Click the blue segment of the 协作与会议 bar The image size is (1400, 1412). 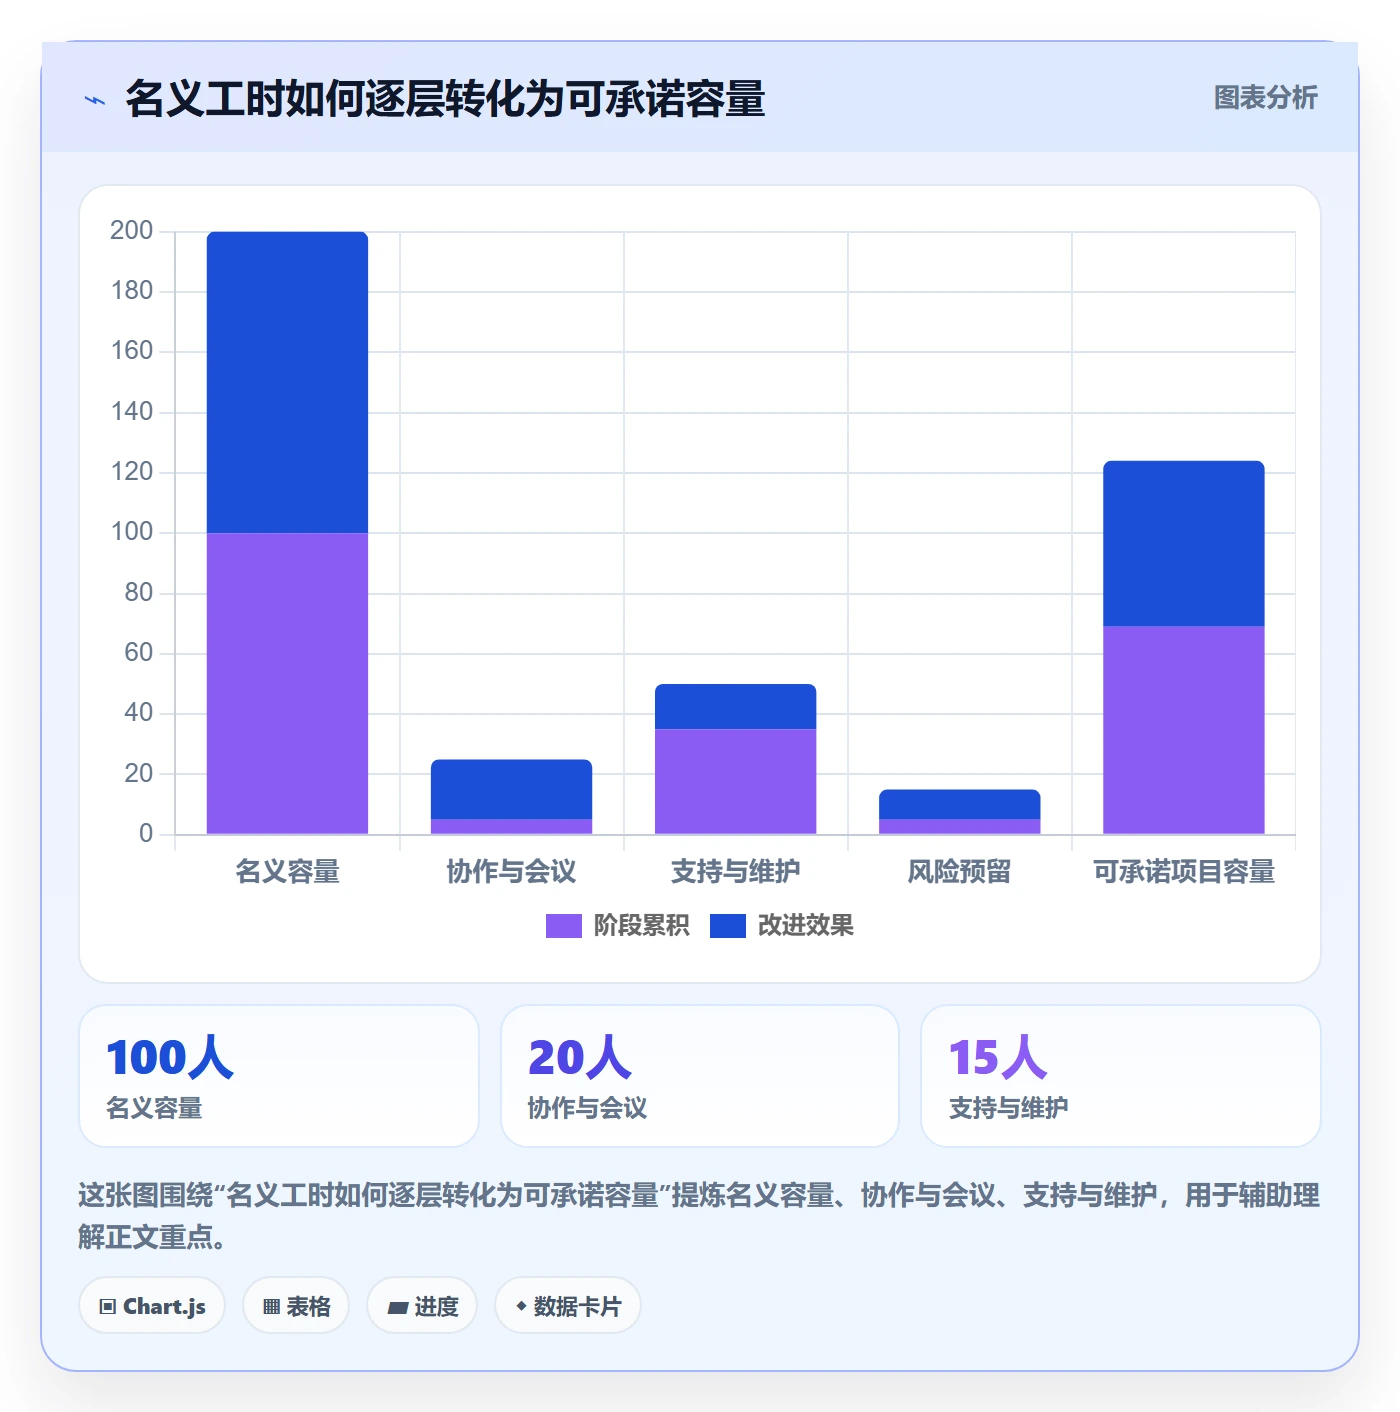(511, 789)
